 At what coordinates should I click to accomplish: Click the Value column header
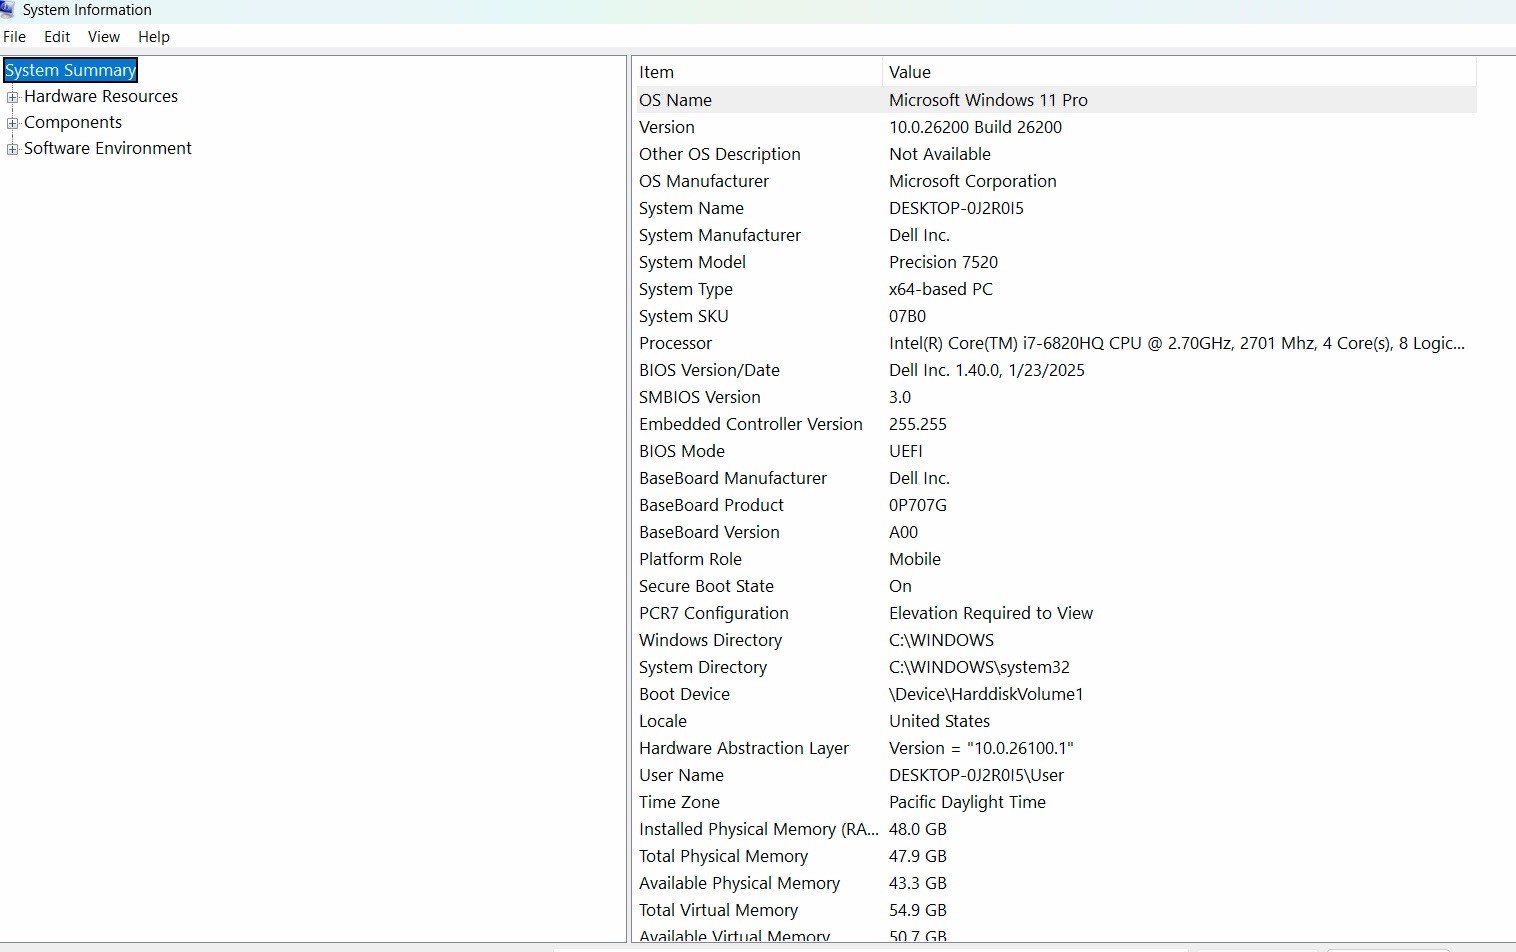point(1179,72)
